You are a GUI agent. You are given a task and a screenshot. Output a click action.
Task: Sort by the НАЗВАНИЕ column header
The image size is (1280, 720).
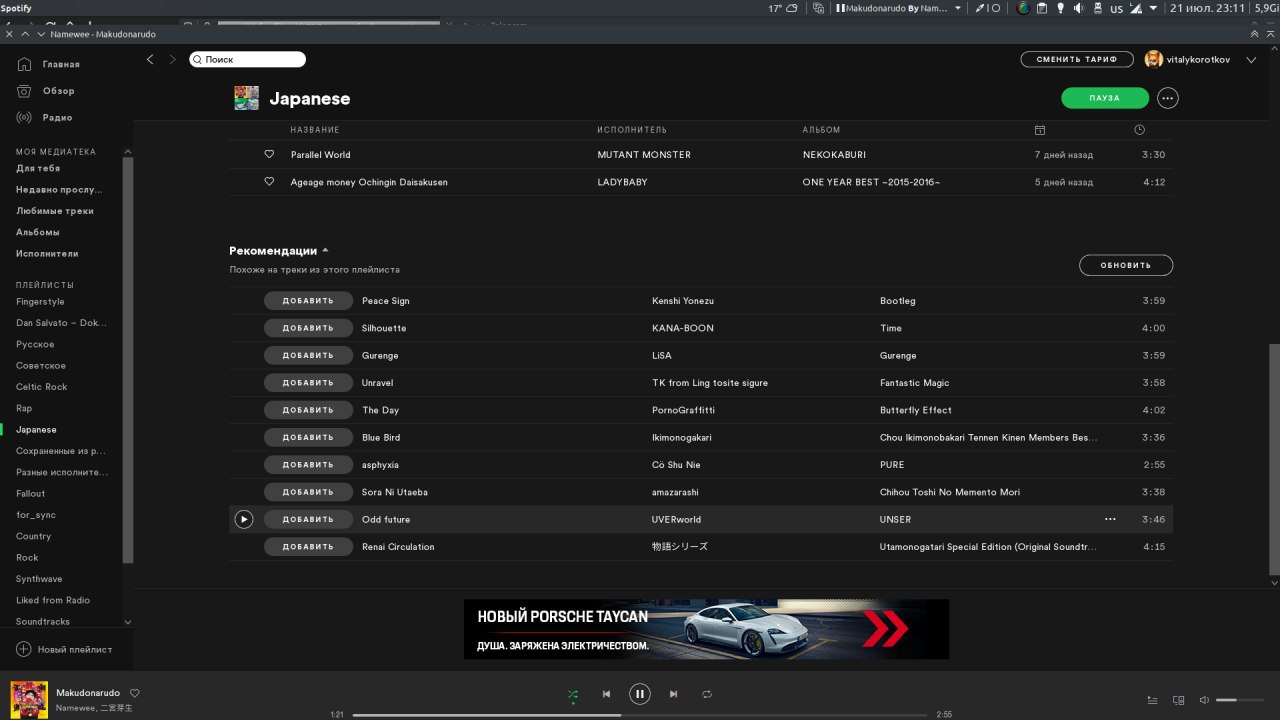tap(315, 130)
